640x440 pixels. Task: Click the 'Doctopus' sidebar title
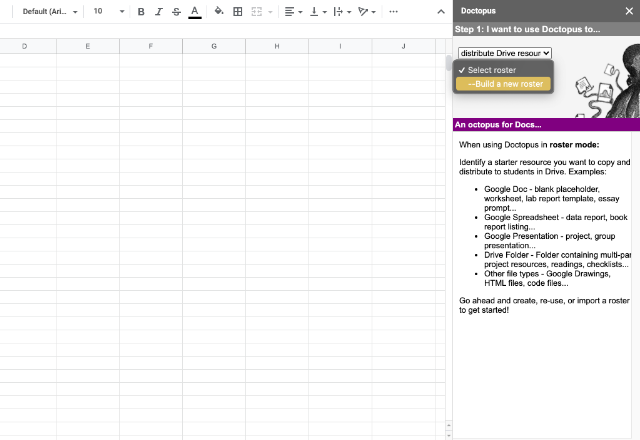coord(478,11)
